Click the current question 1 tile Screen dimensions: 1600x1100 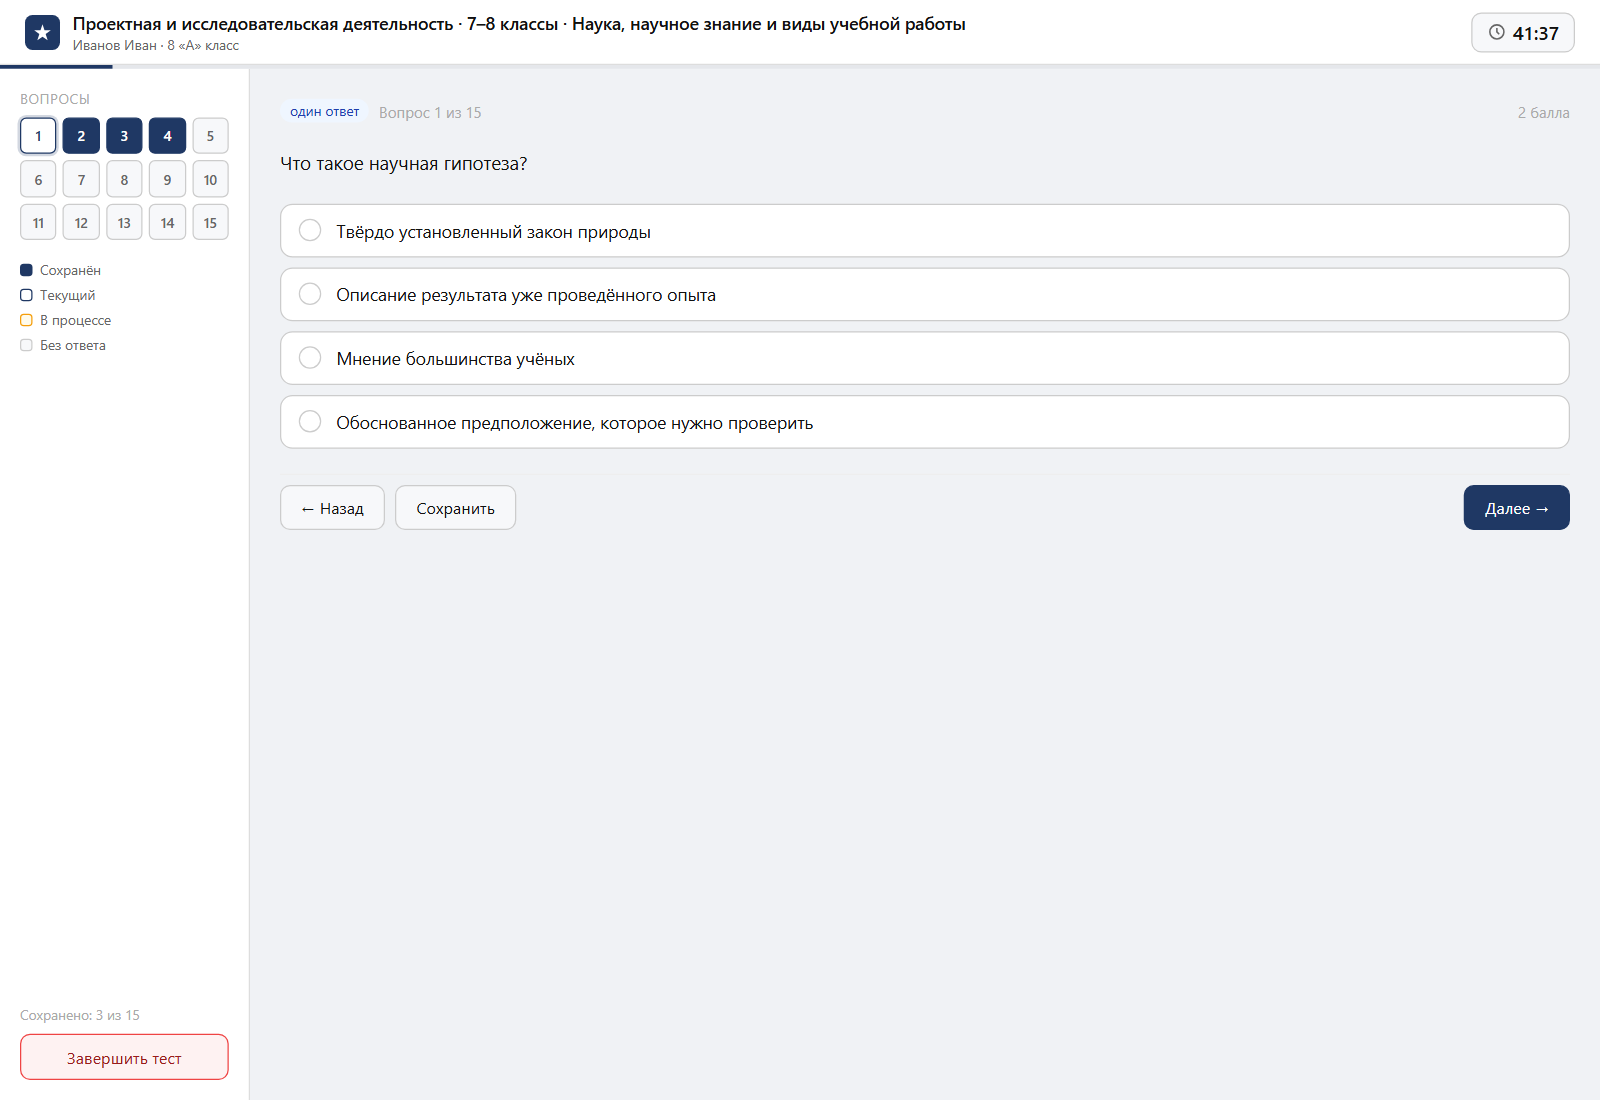coord(38,136)
